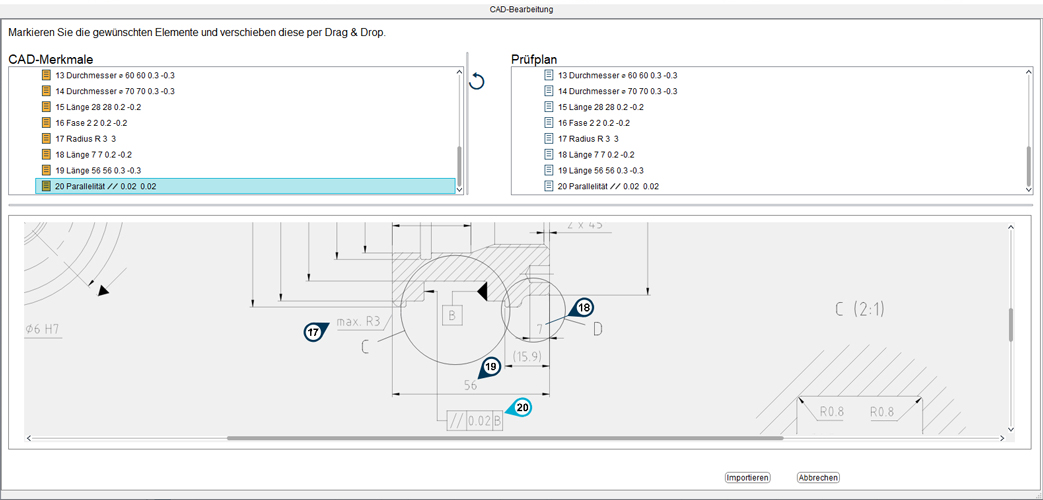This screenshot has height=500, width=1043.
Task: Click Prüfplan list scroll down arrow
Action: pos(1028,189)
